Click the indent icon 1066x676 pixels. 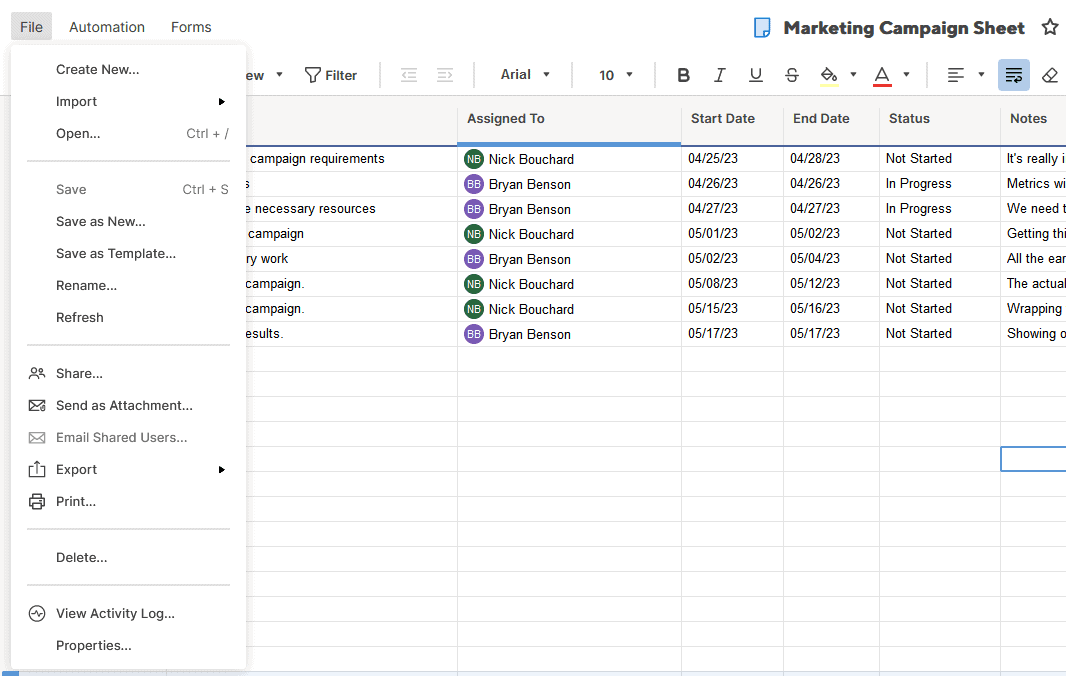[x=445, y=75]
